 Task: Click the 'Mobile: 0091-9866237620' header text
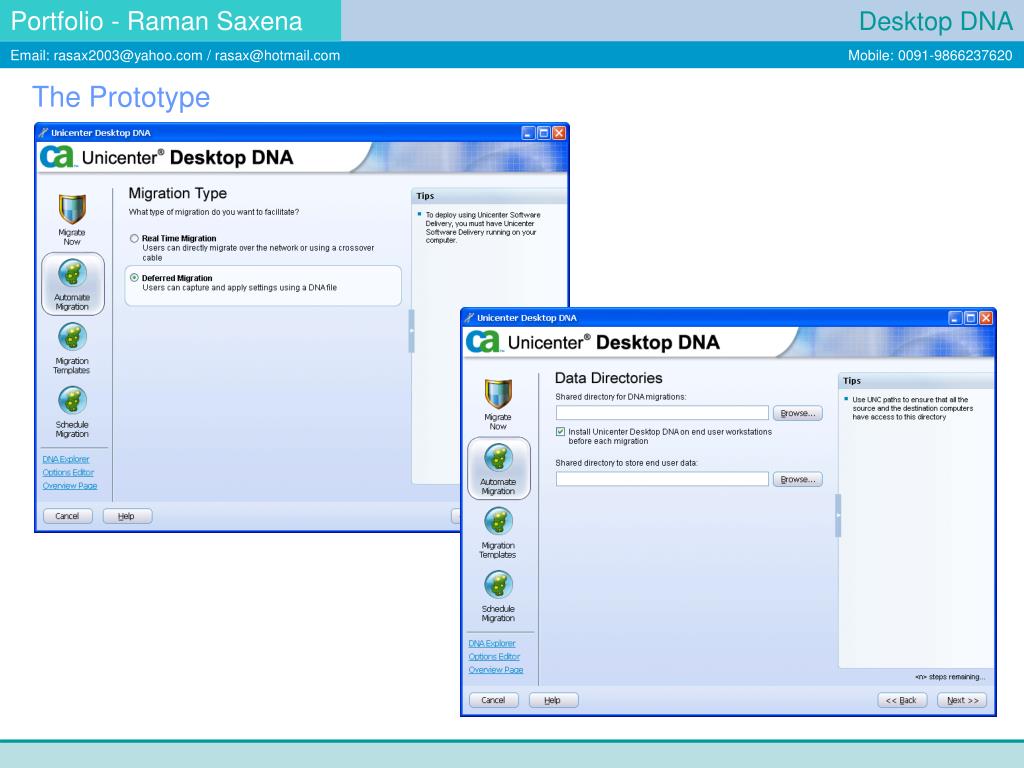930,56
